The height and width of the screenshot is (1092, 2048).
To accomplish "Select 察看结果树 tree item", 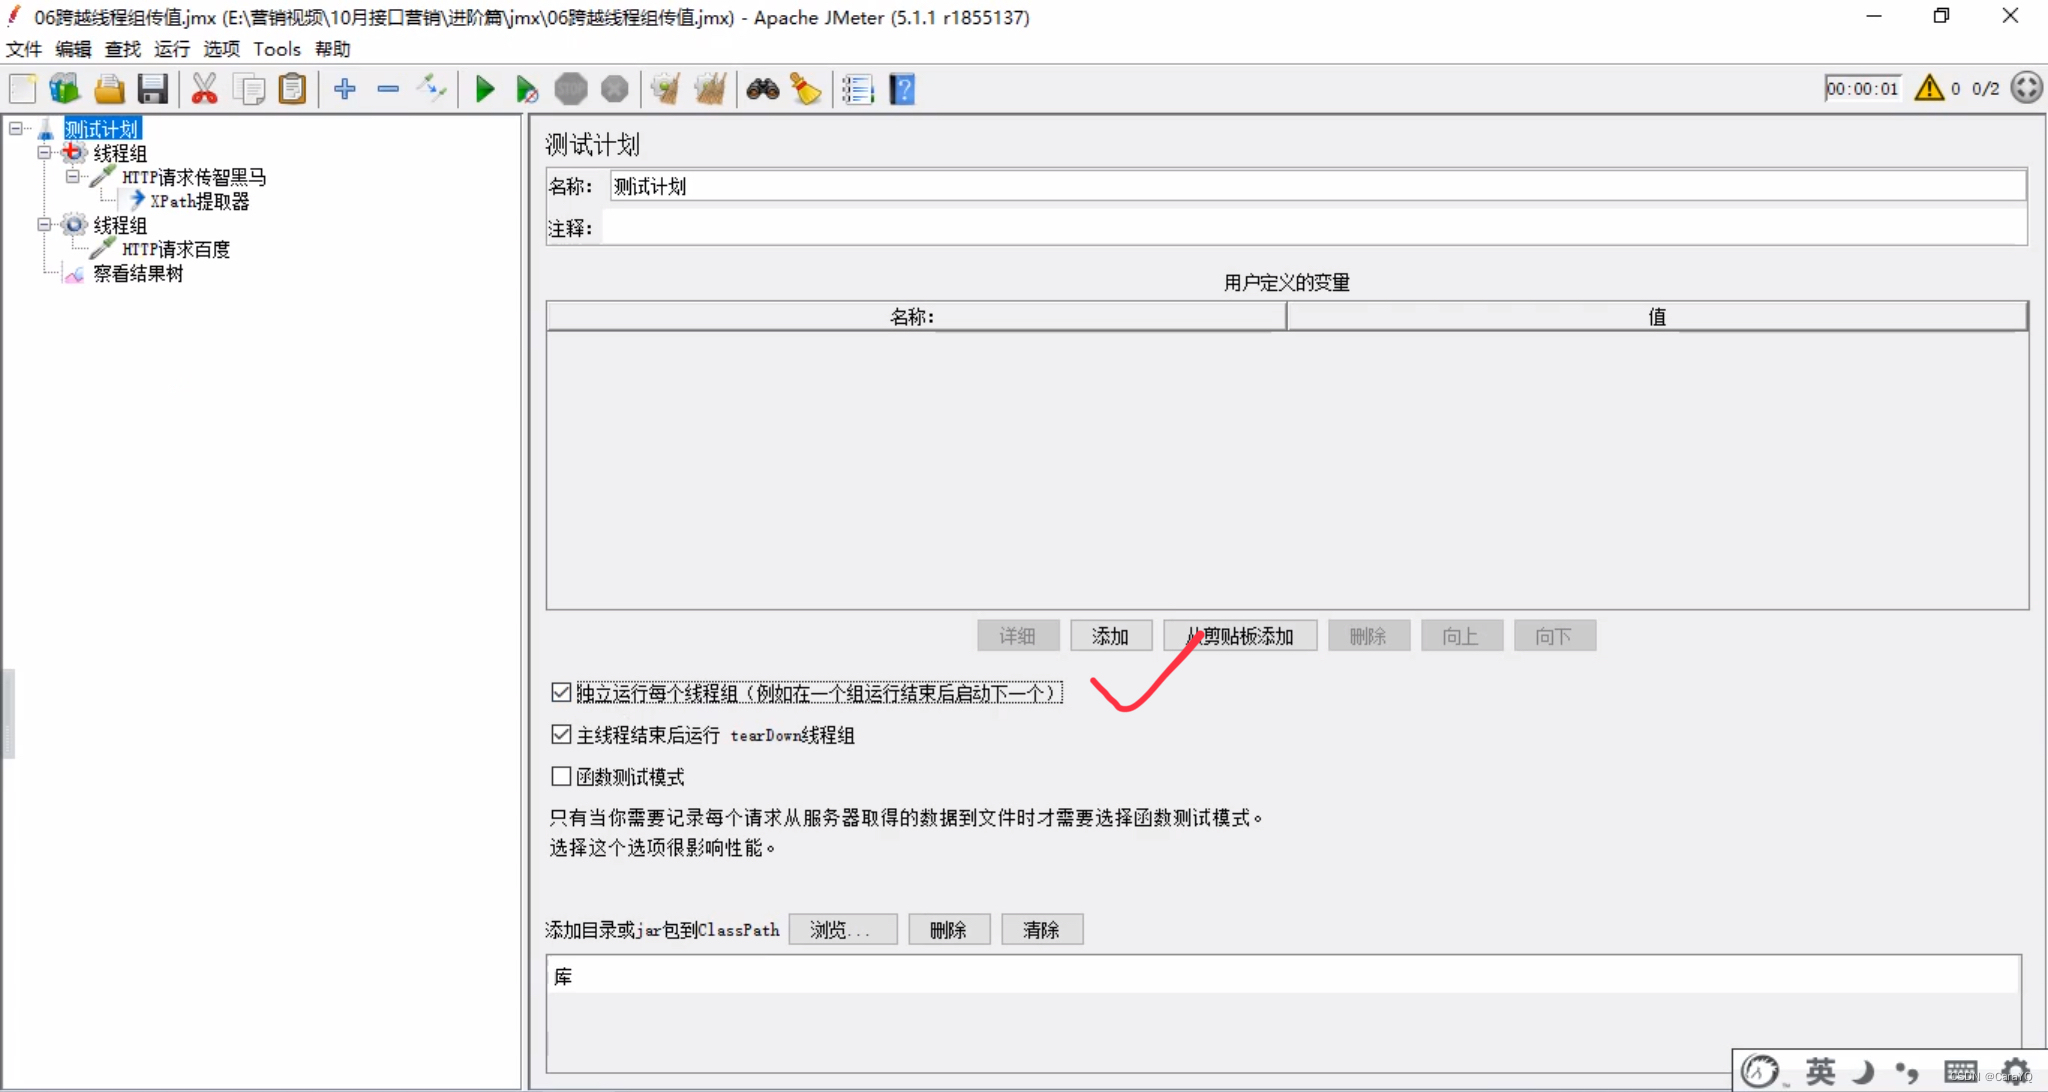I will tap(138, 273).
